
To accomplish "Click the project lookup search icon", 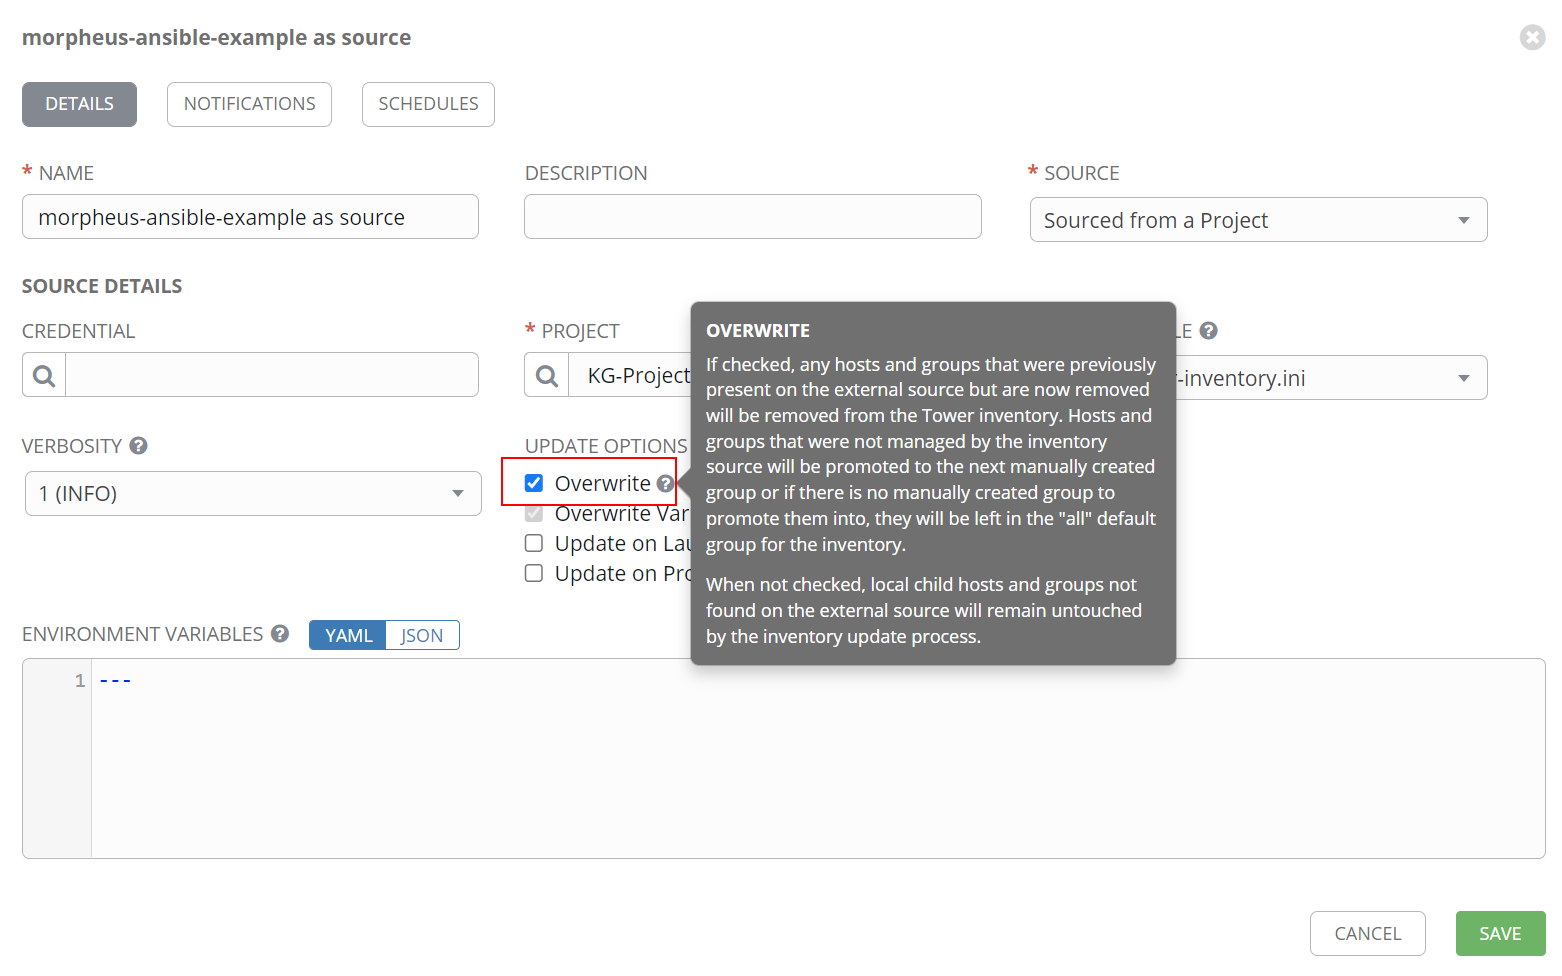I will [547, 375].
